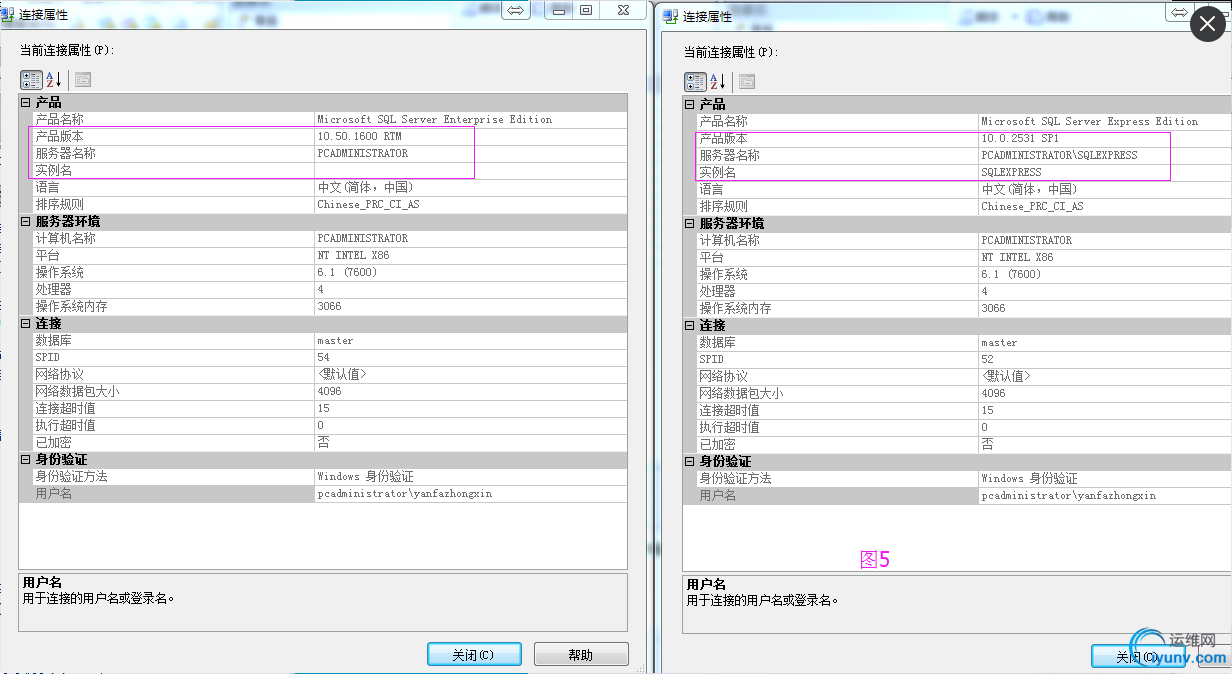Sort properties alphabetically in Enterprise Edition window
This screenshot has width=1232, height=674.
tap(54, 80)
